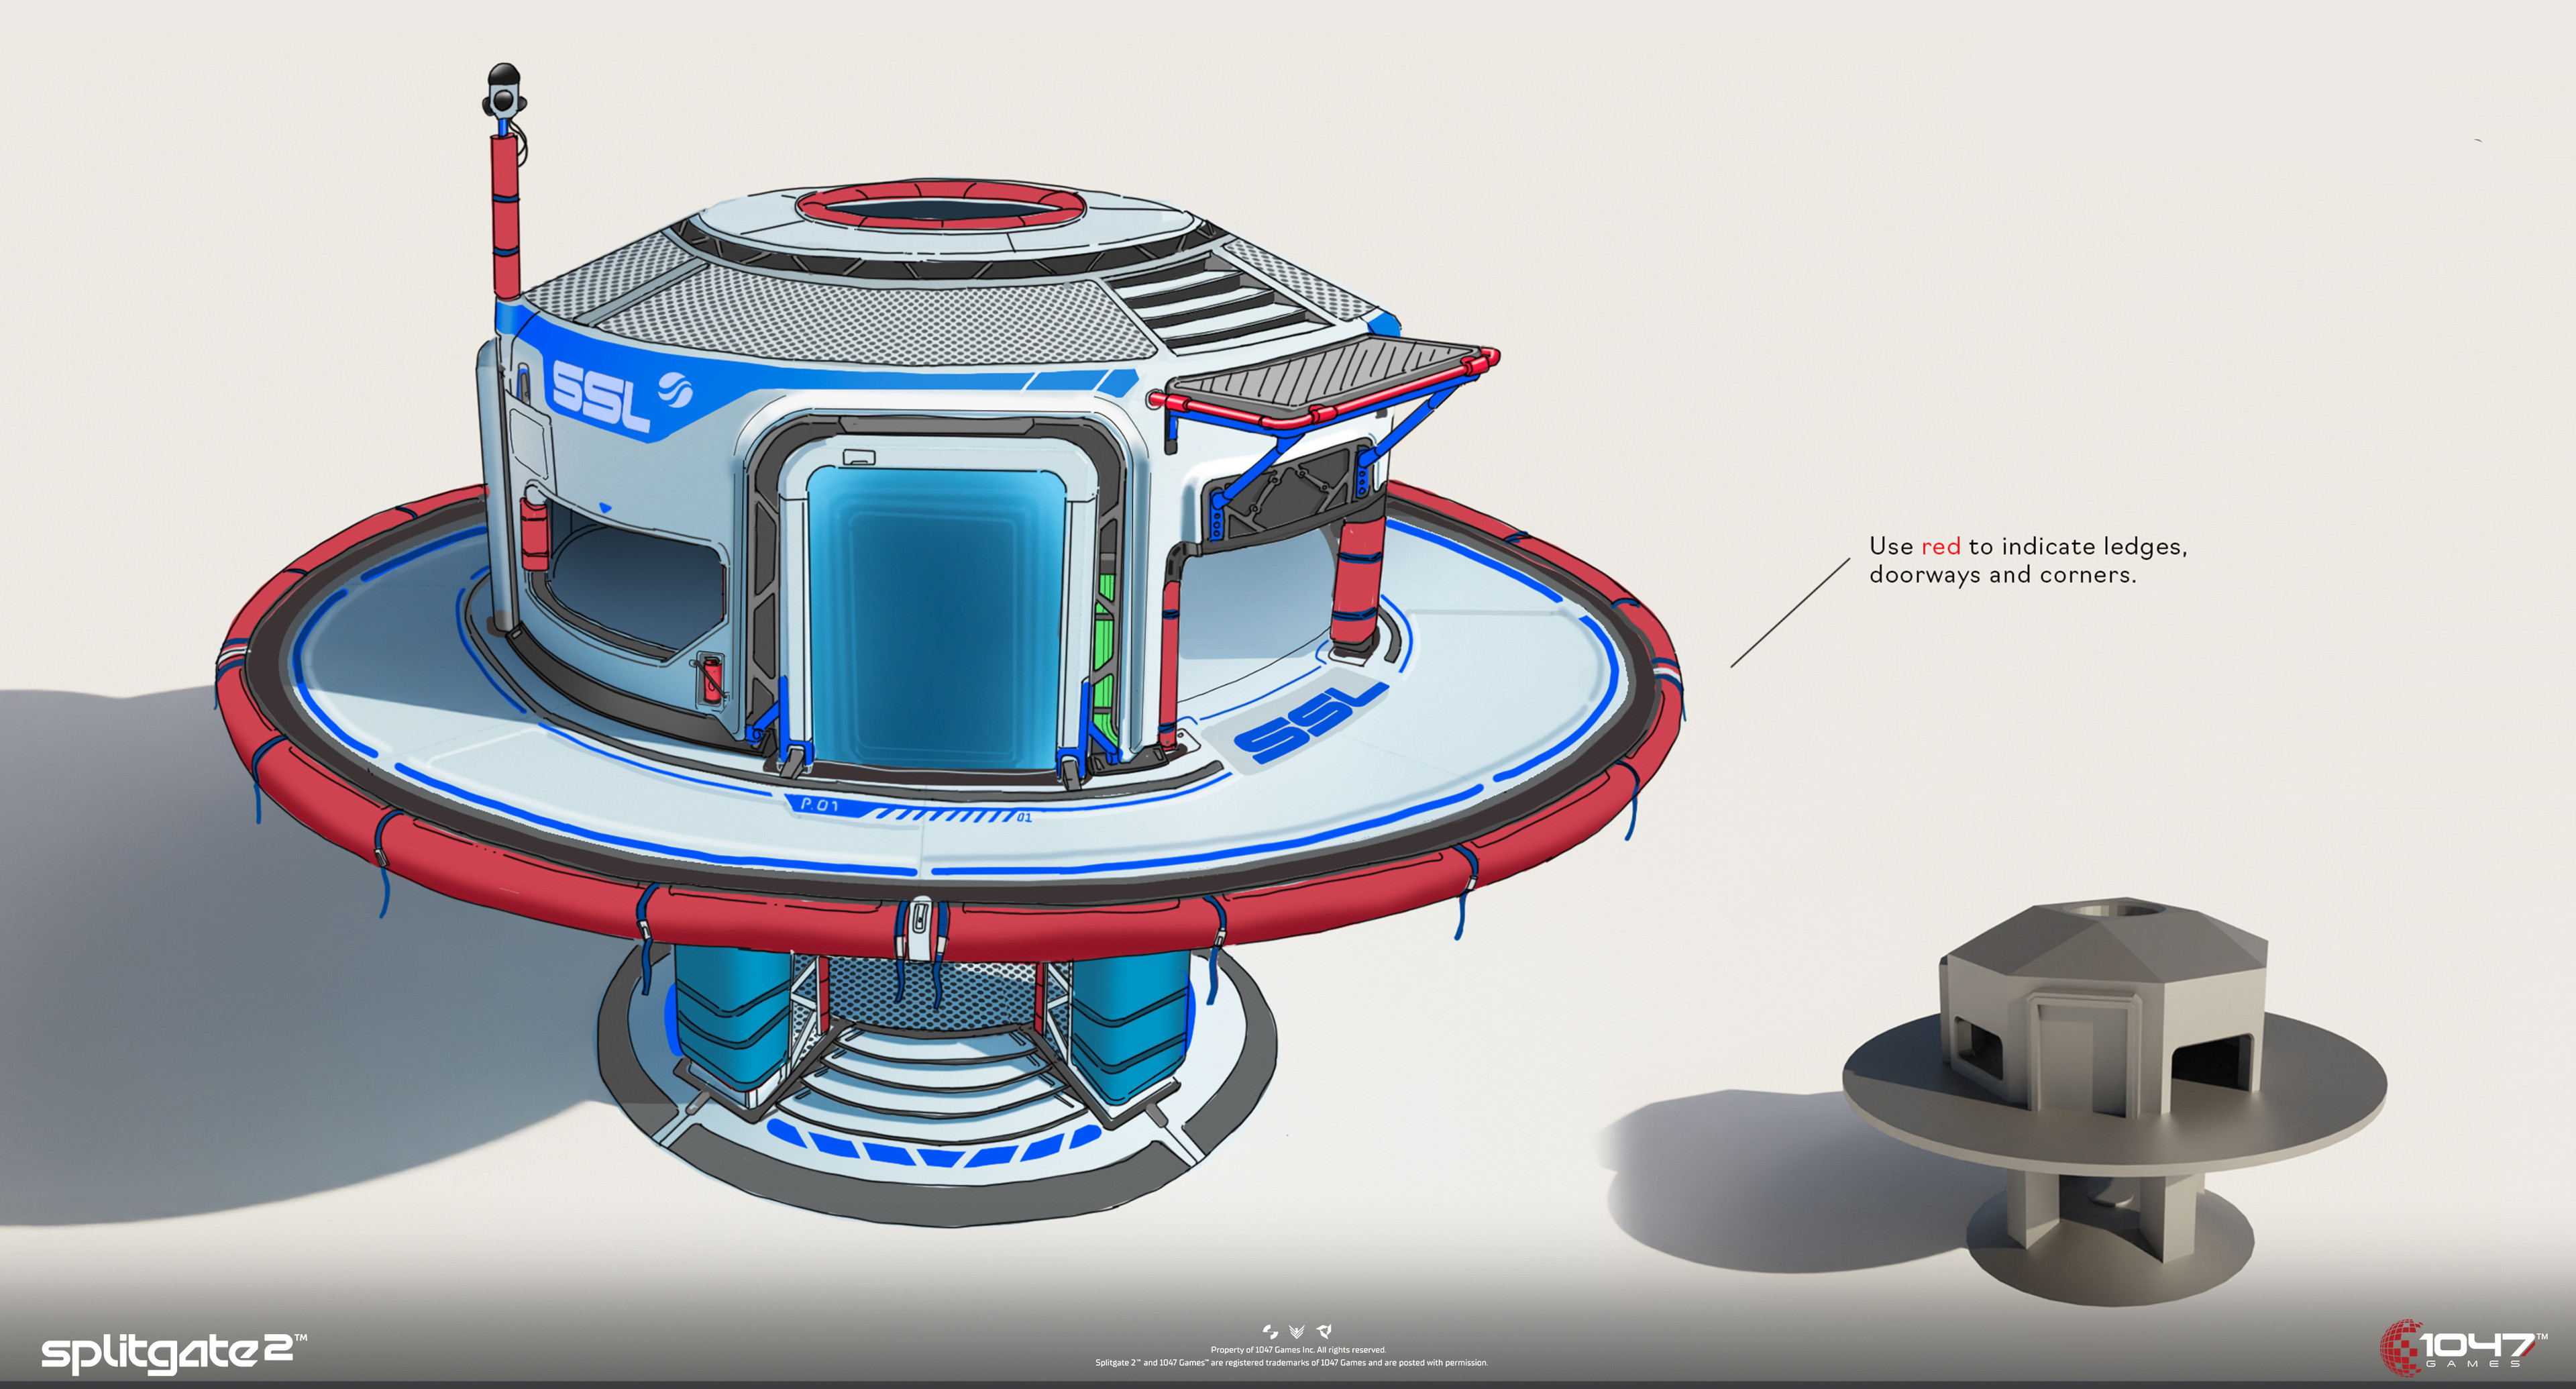
Task: Click the 1047 Games logo
Action: [x=2464, y=1347]
